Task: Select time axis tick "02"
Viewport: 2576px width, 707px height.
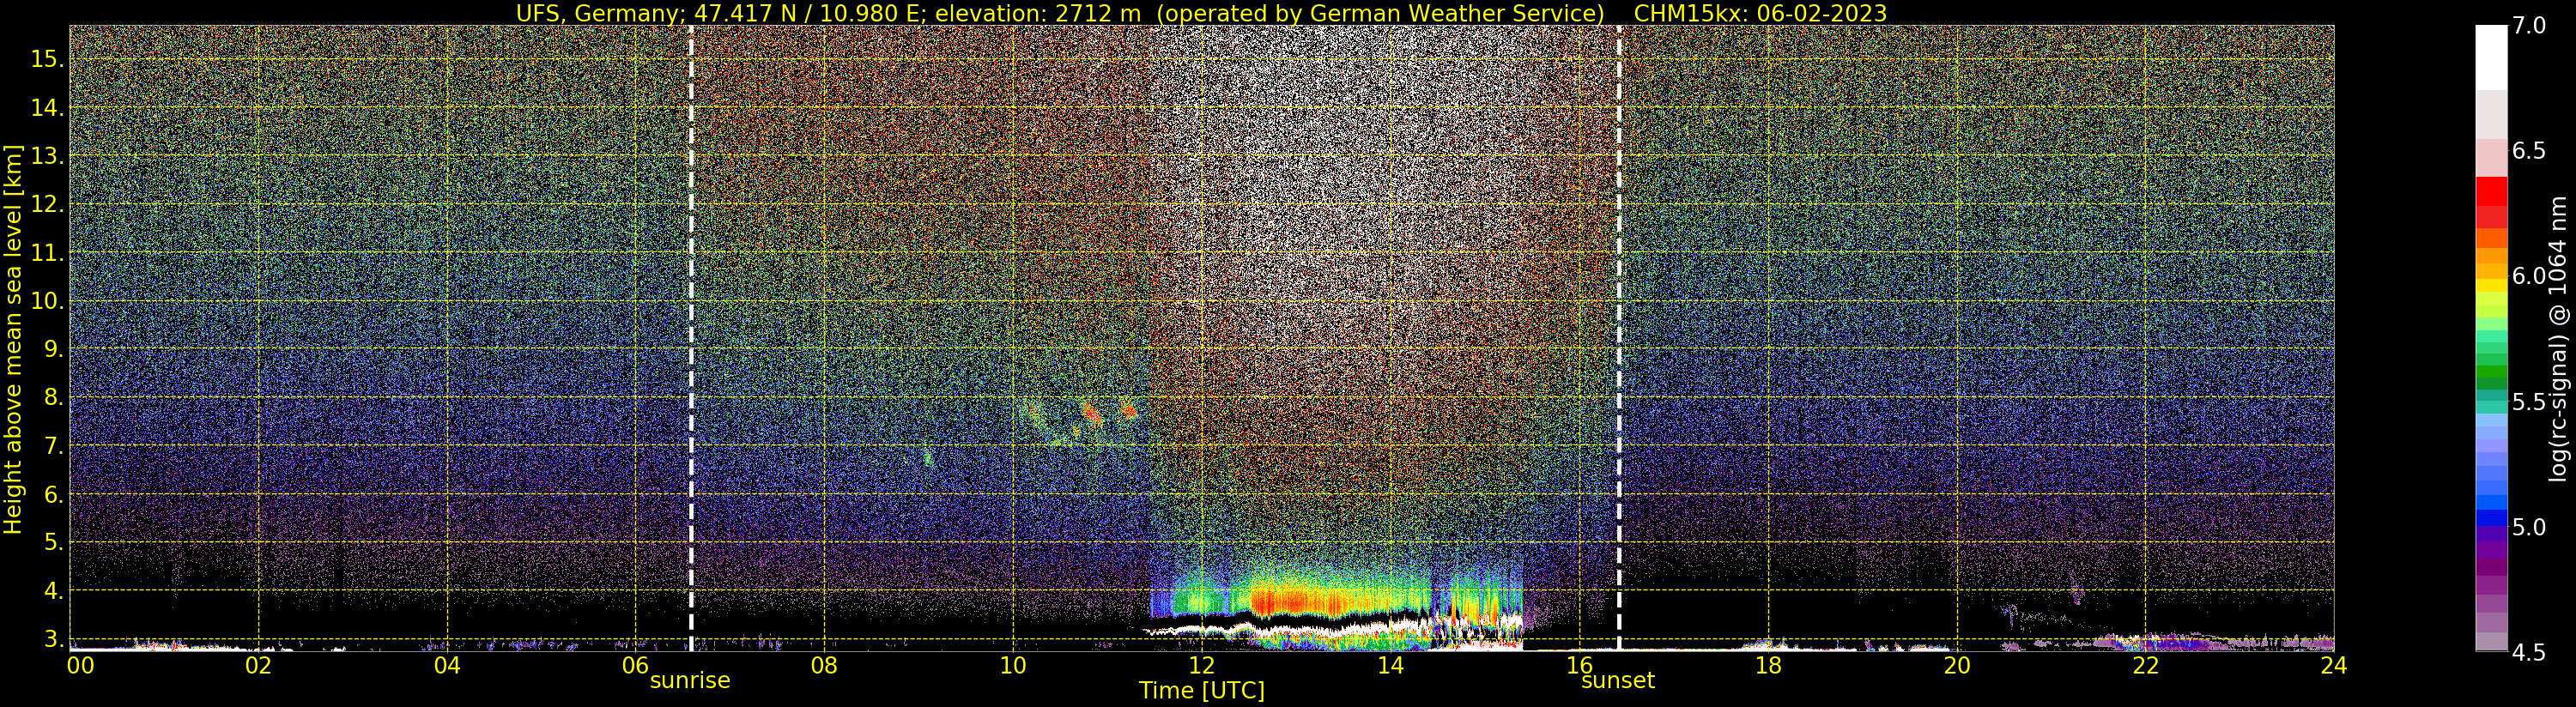Action: (x=258, y=666)
